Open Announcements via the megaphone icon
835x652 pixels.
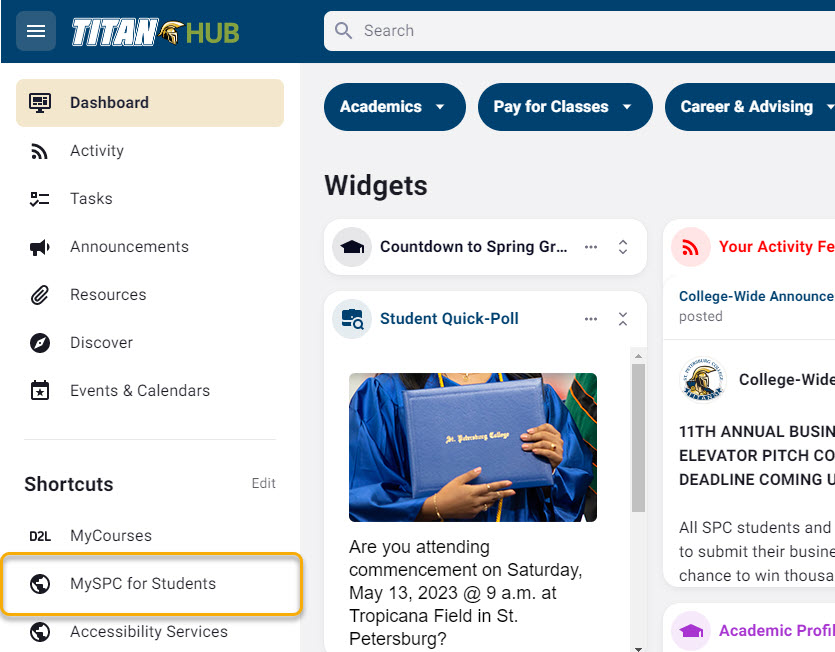point(40,246)
